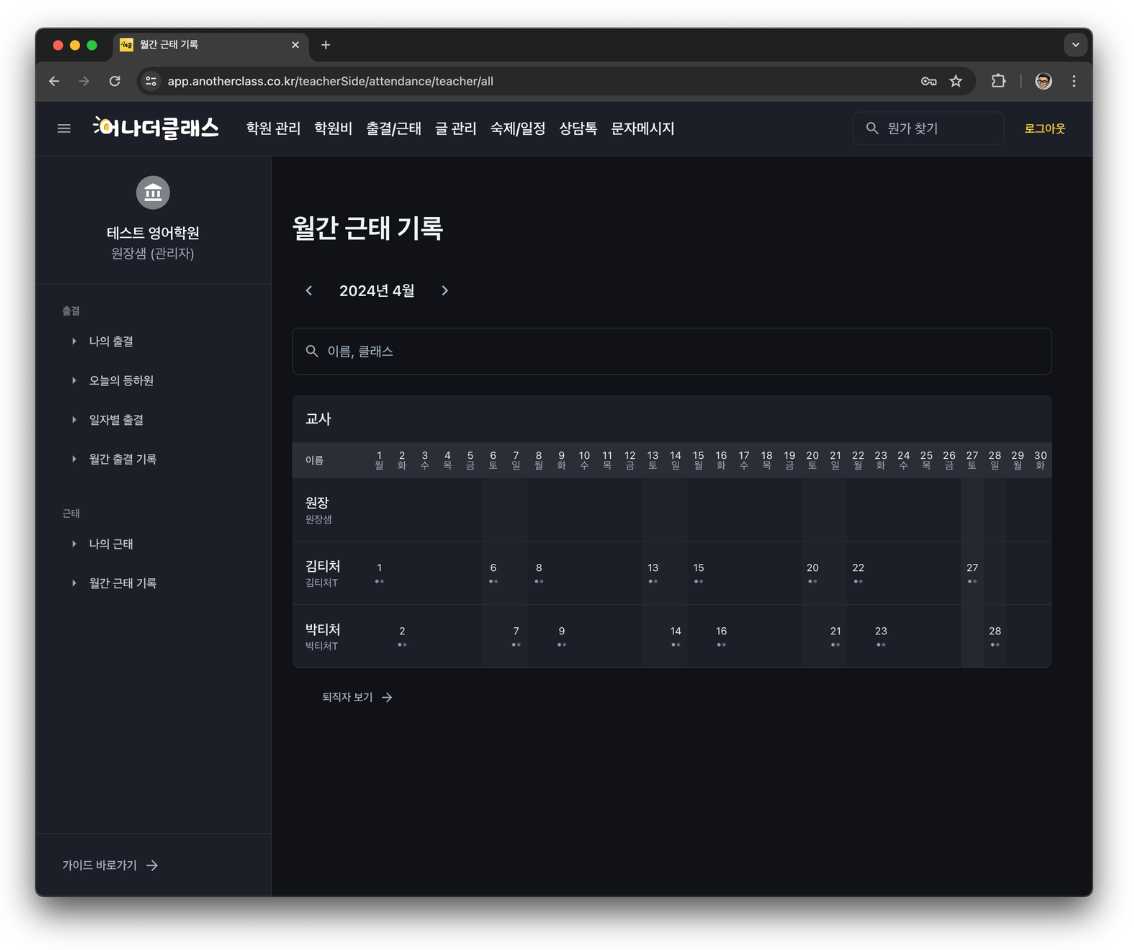This screenshot has width=1134, height=950.
Task: Open the Chrome three-dot menu
Action: [x=1074, y=81]
